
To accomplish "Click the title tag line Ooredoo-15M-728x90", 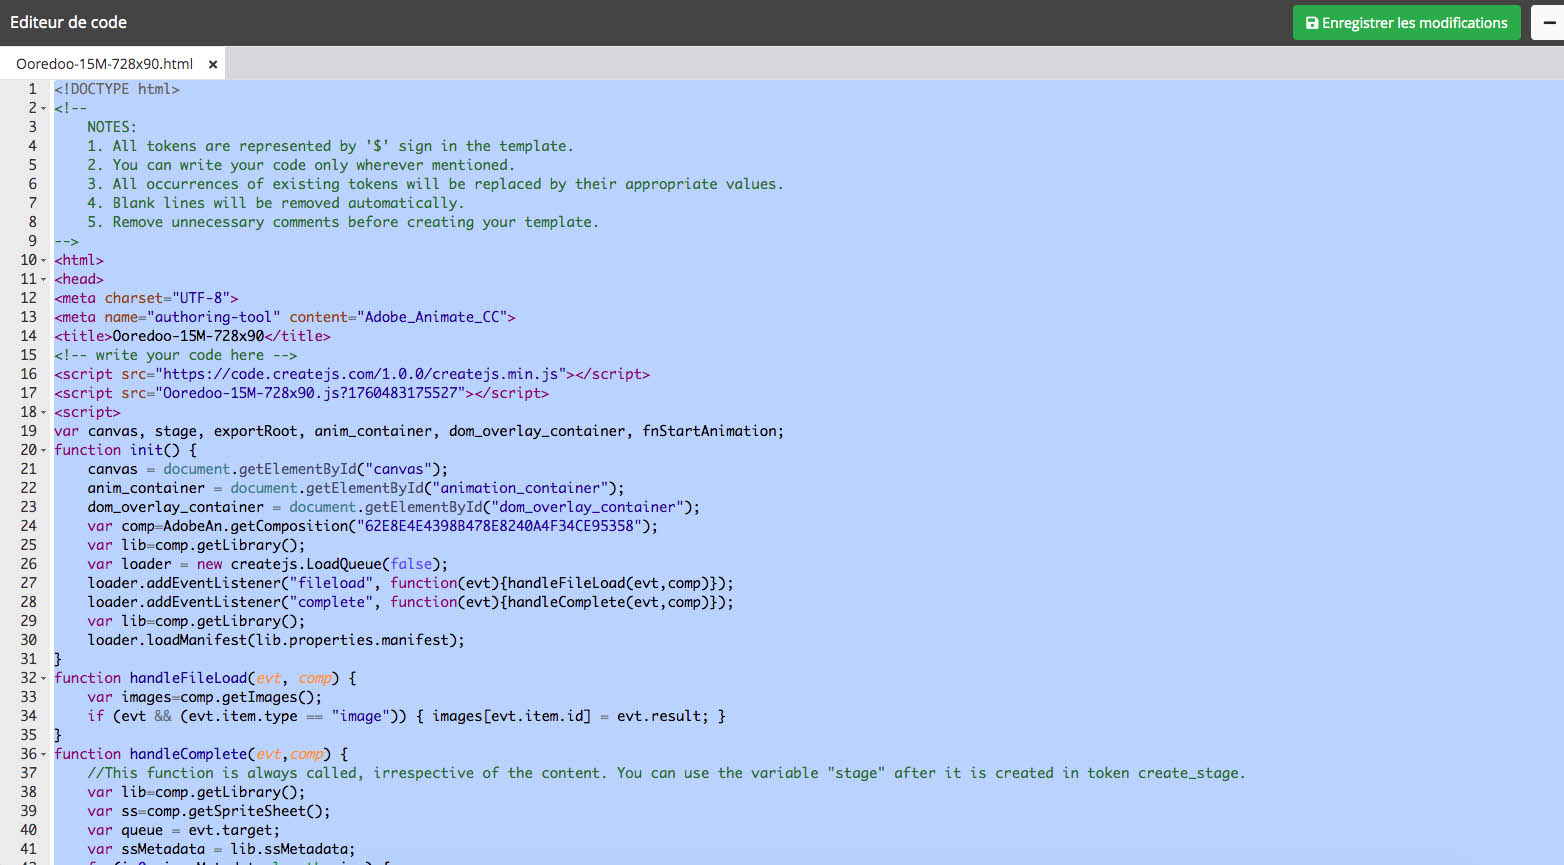I will (x=192, y=336).
